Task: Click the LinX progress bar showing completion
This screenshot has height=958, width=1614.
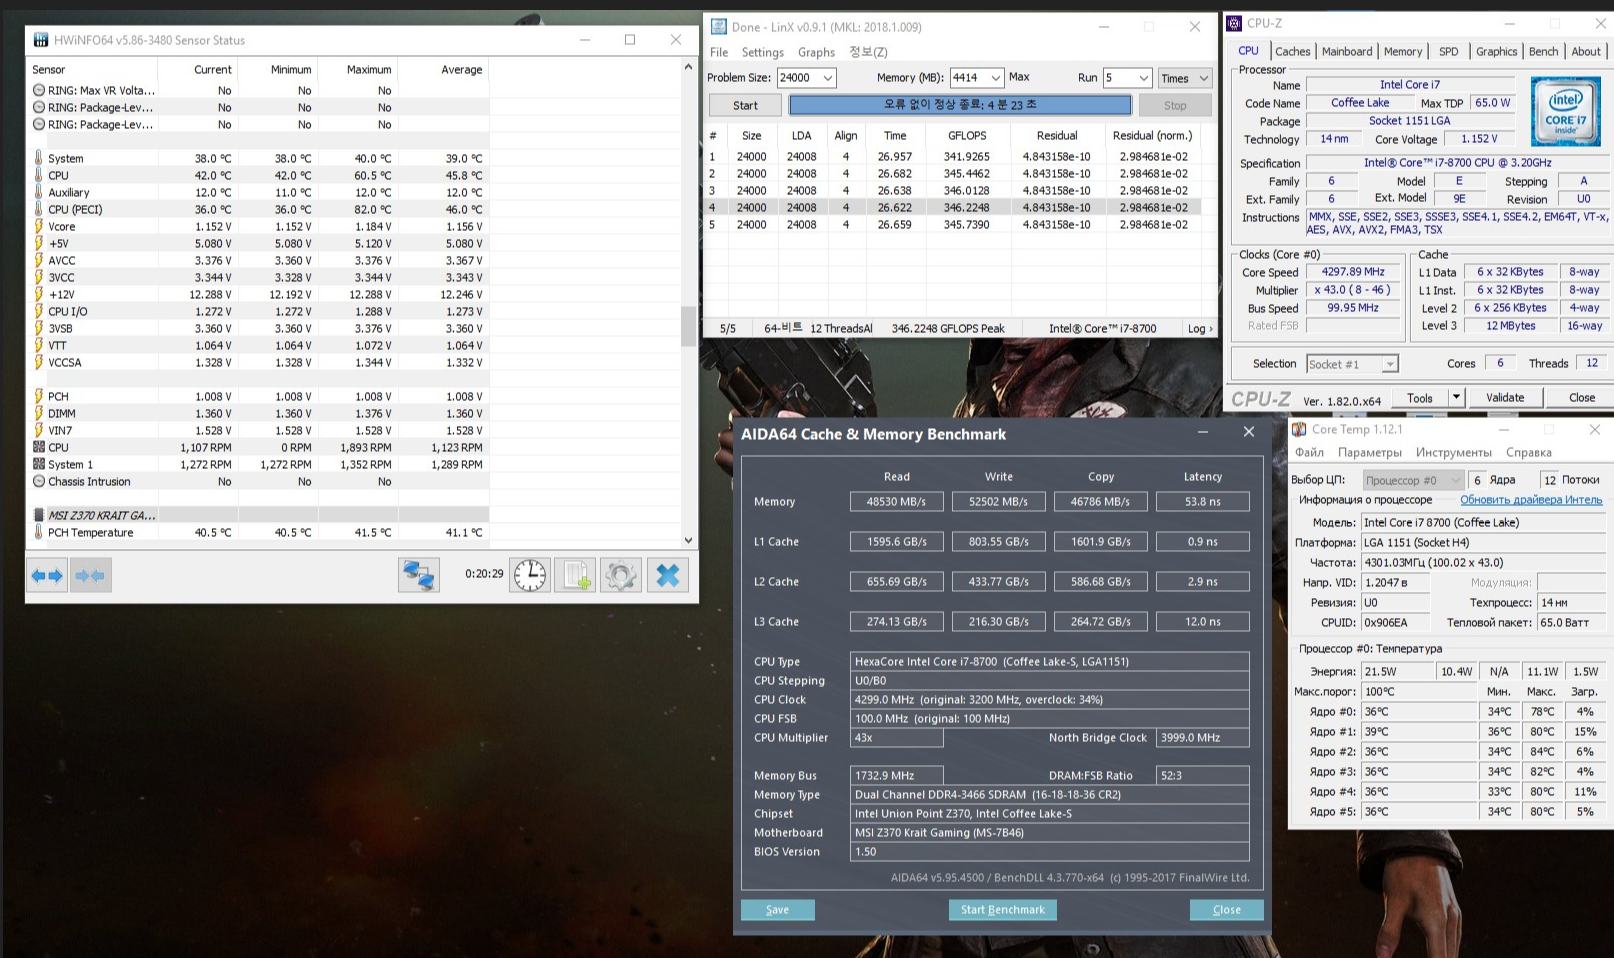Action: coord(960,105)
